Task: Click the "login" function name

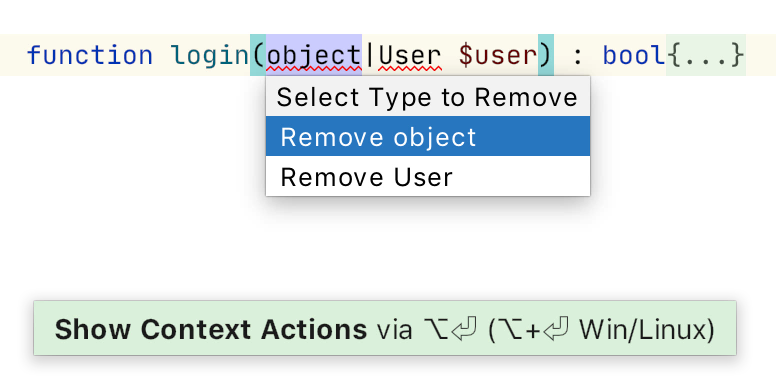Action: pyautogui.click(x=210, y=55)
